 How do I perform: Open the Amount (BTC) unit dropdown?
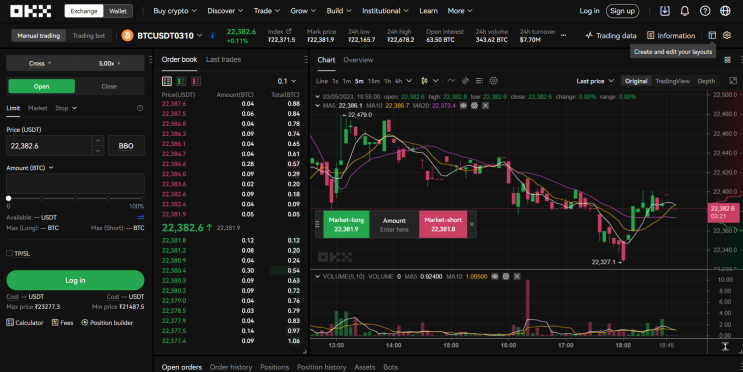point(29,168)
